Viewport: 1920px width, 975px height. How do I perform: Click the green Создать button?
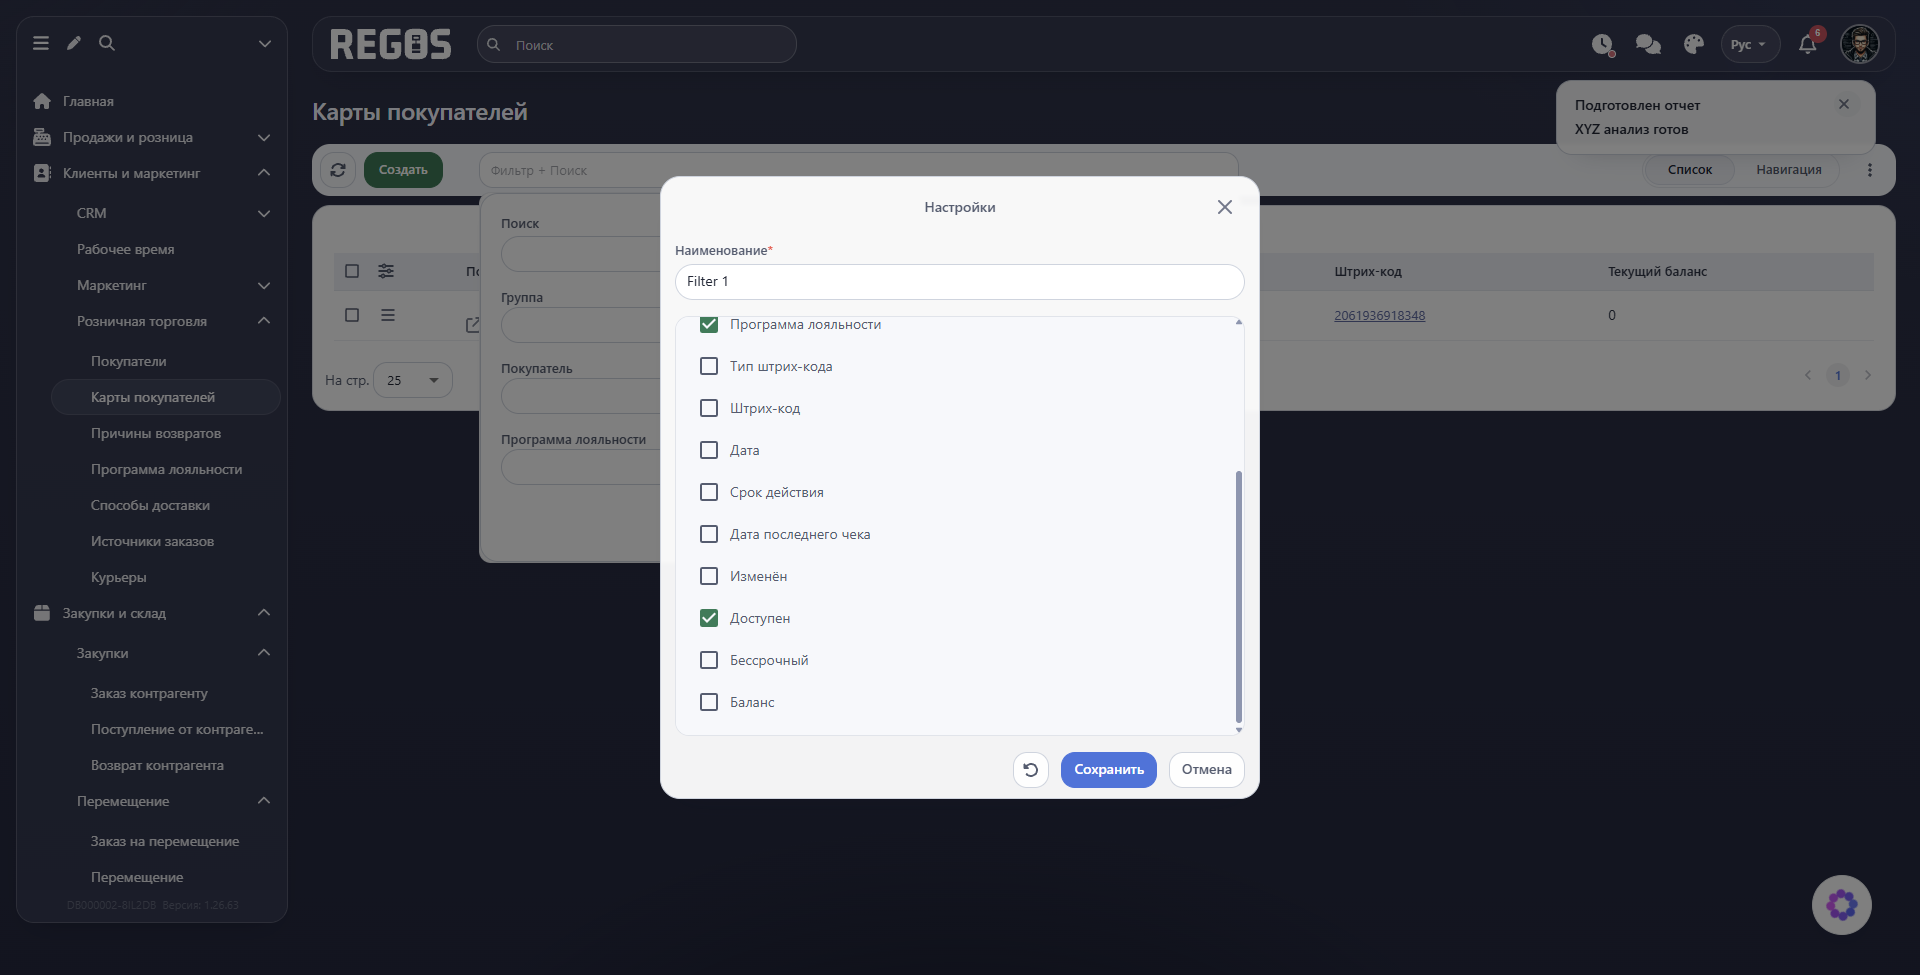tap(403, 170)
